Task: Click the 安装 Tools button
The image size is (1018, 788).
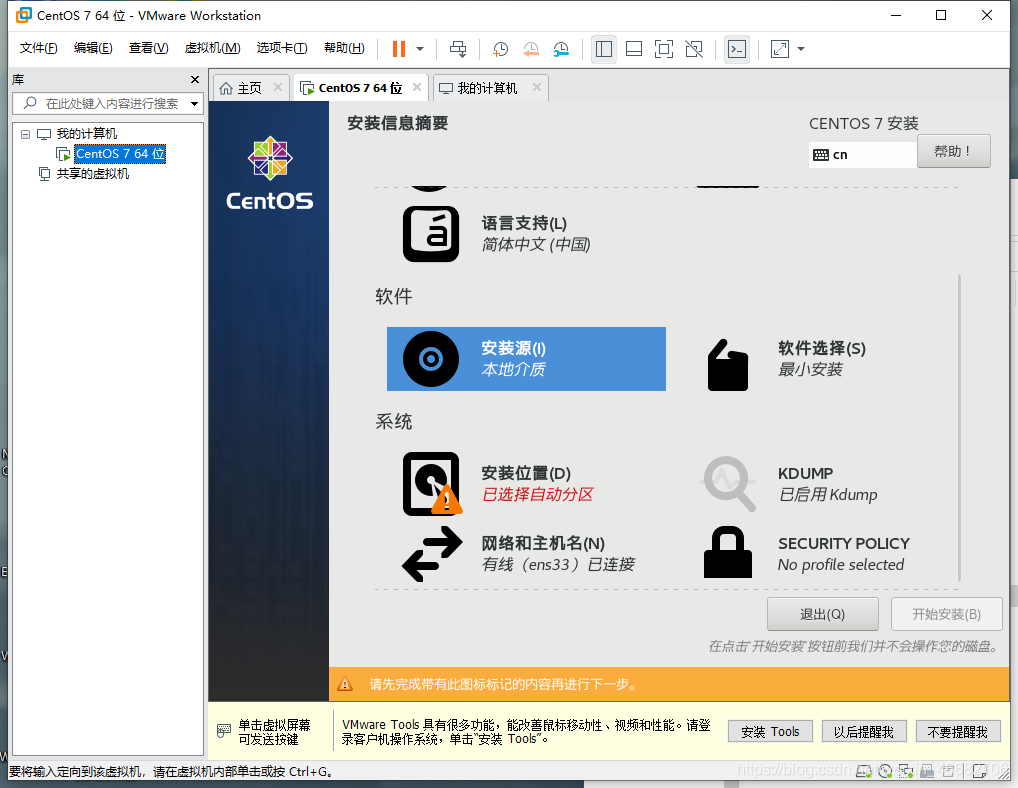Action: click(770, 732)
